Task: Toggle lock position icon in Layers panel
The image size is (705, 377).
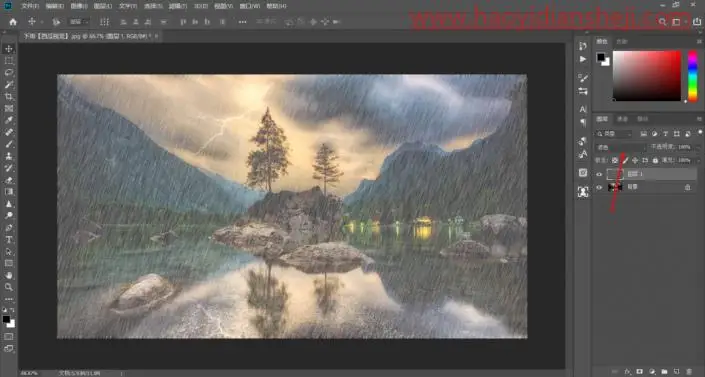Action: coord(635,160)
